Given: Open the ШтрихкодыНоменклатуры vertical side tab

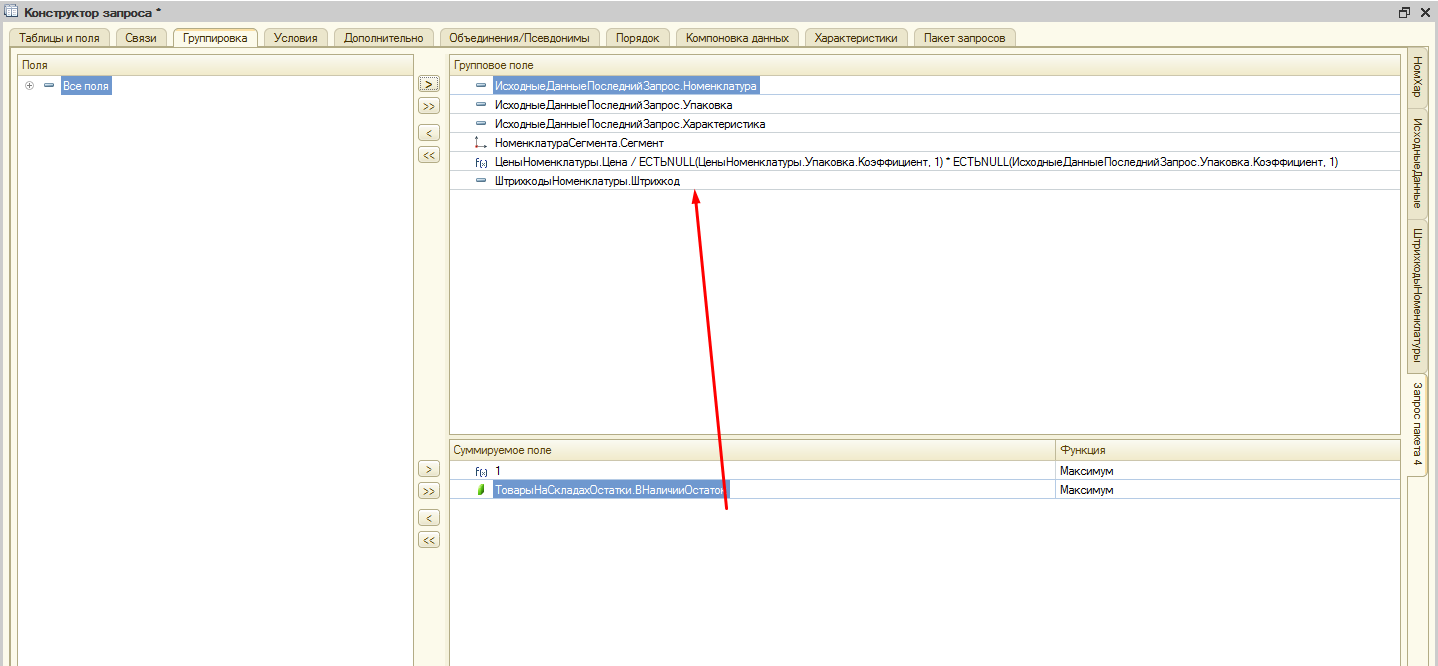Looking at the screenshot, I should 1417,295.
